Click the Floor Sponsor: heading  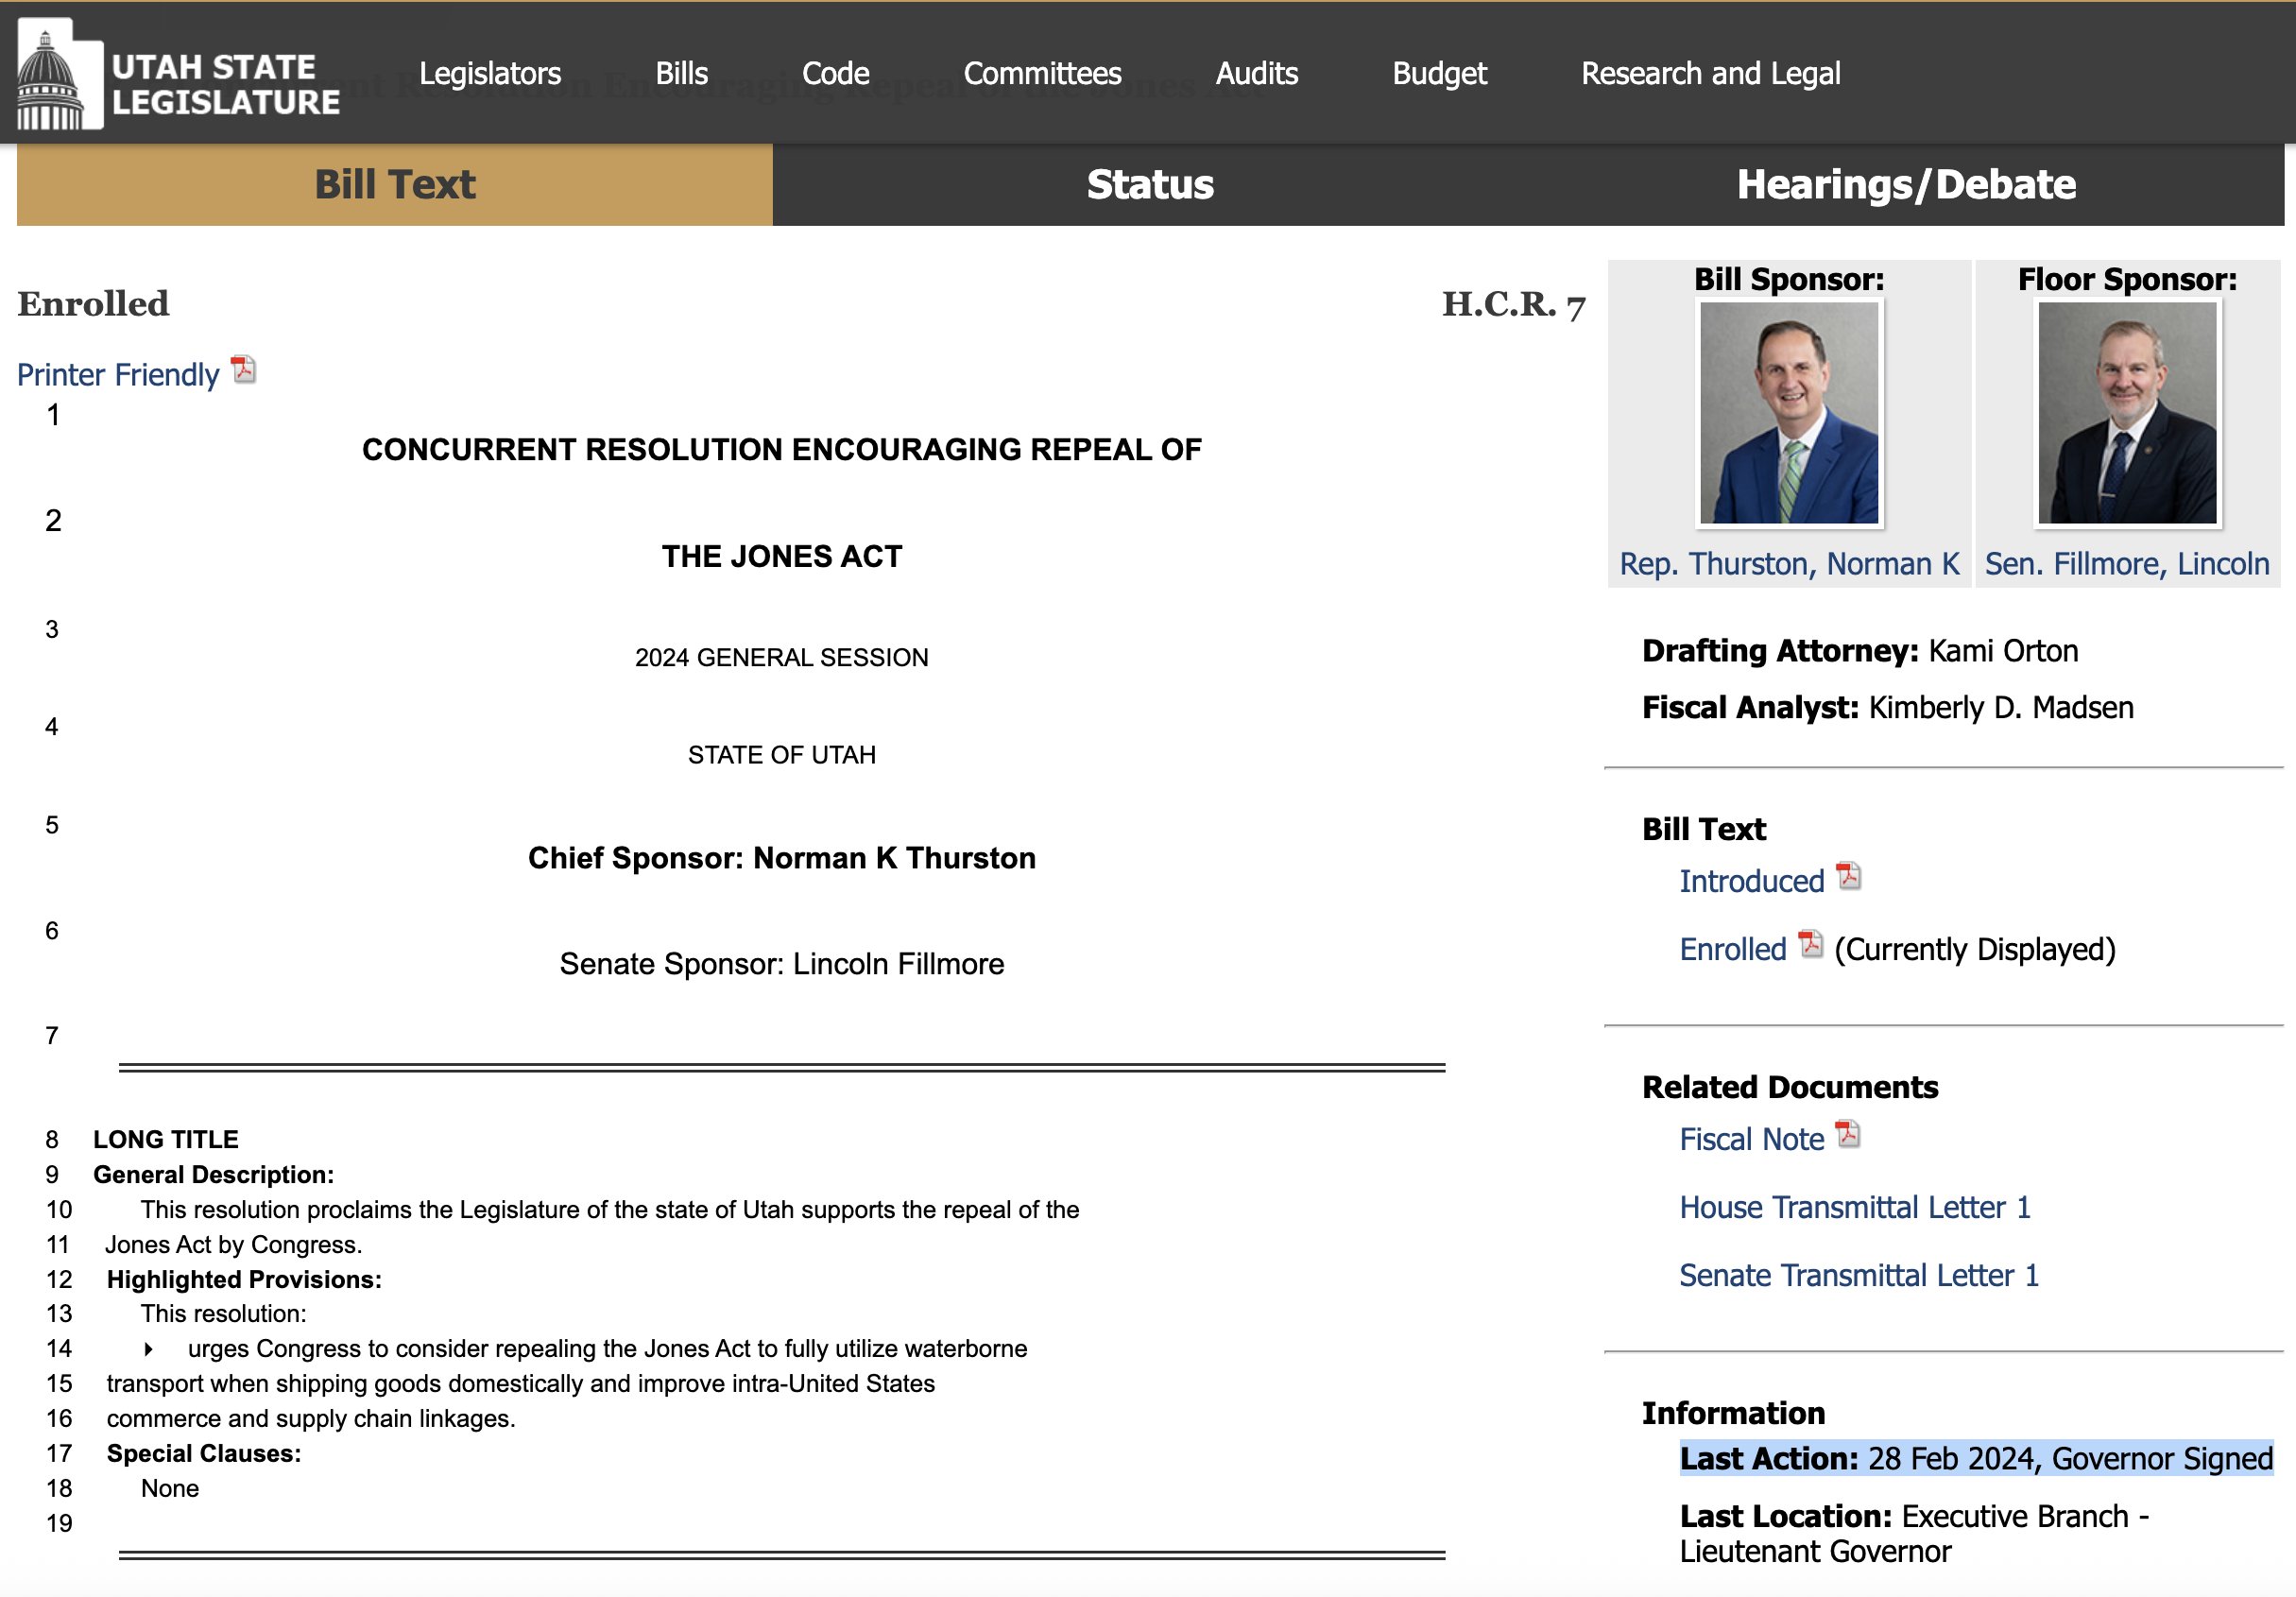pyautogui.click(x=2127, y=279)
